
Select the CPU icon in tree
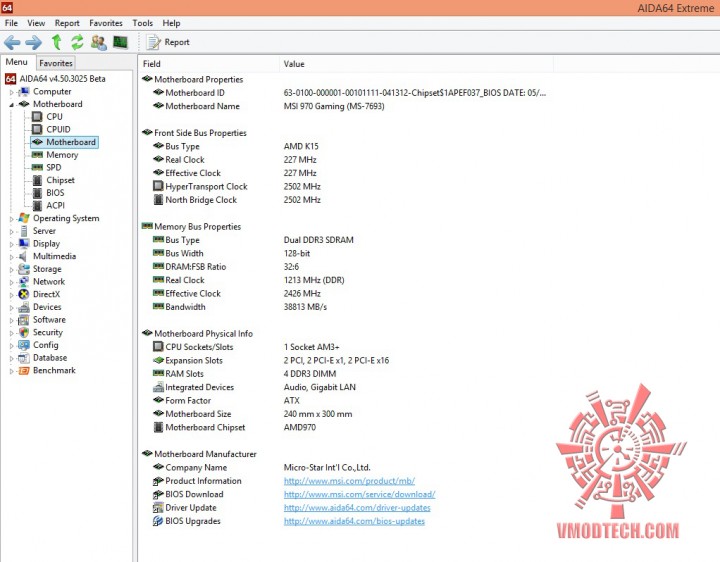click(37, 117)
